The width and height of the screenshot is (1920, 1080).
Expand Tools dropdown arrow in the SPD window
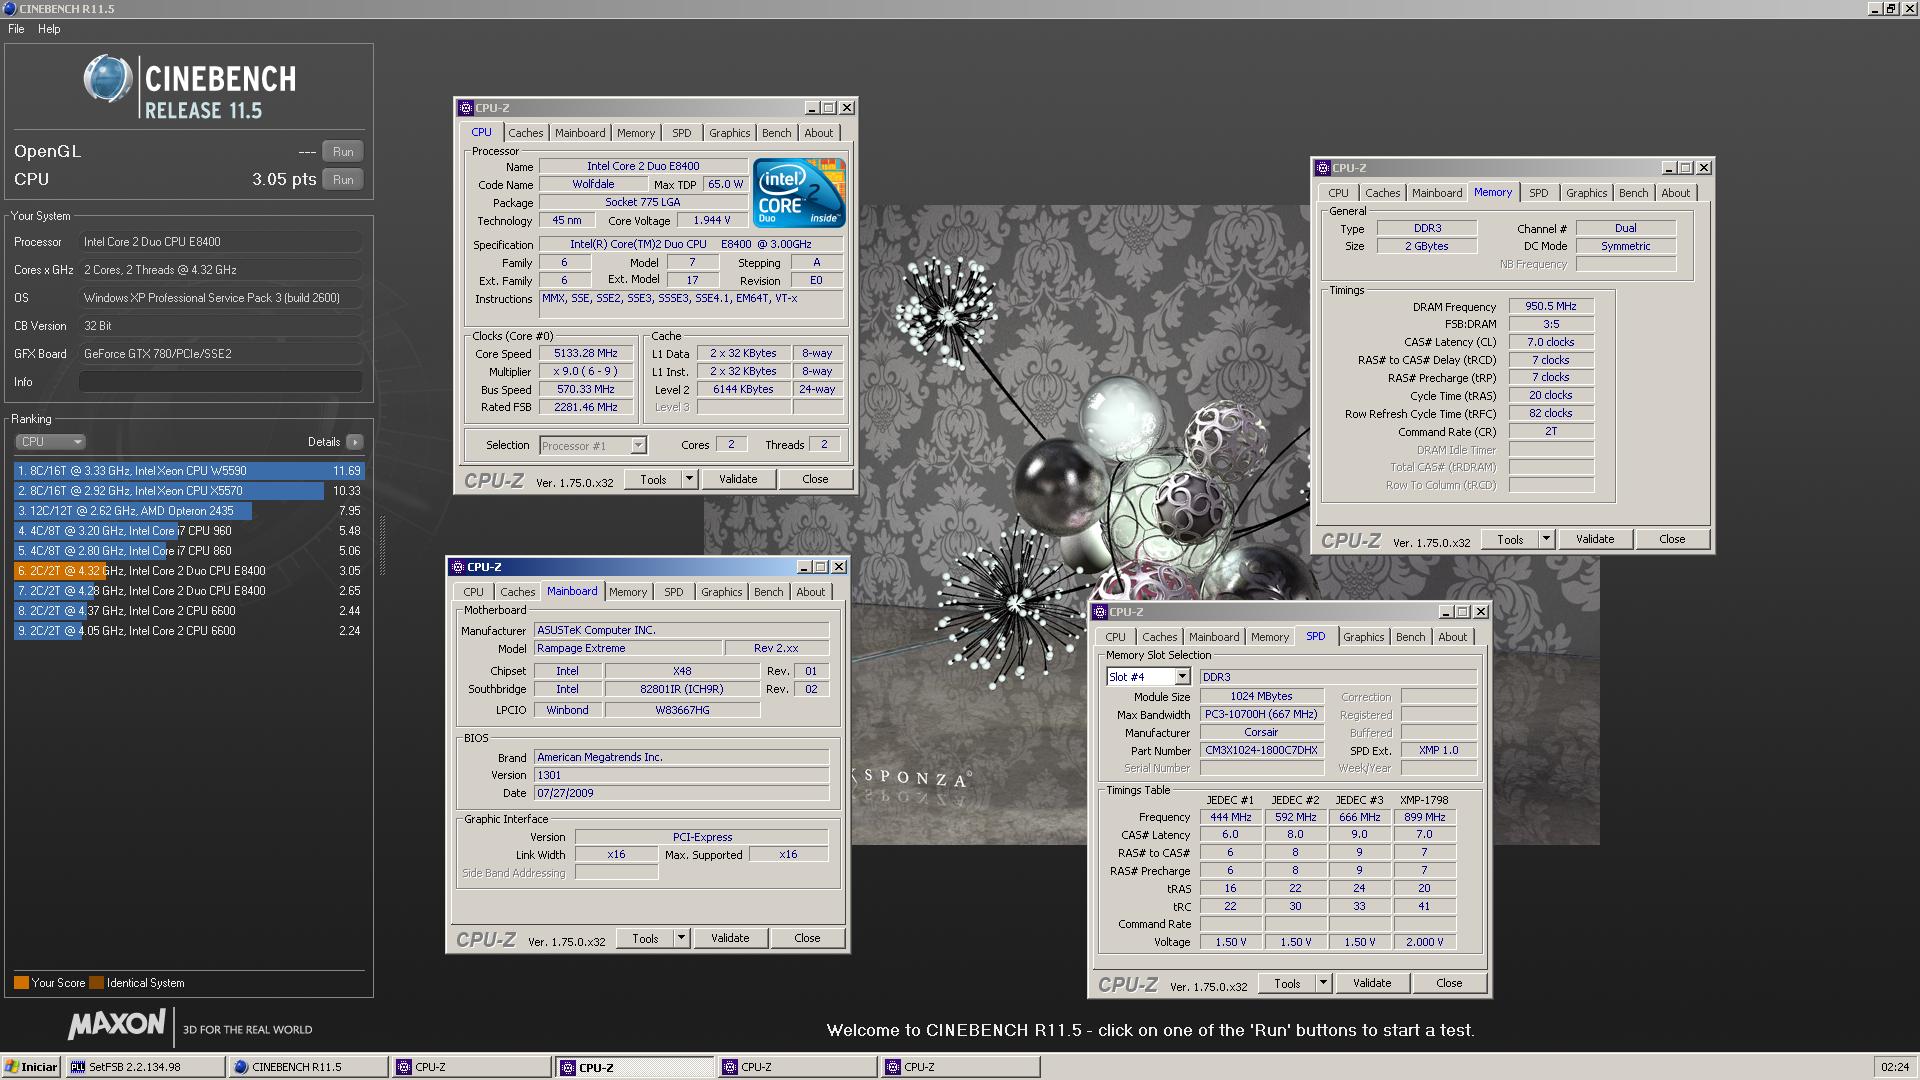(1323, 984)
